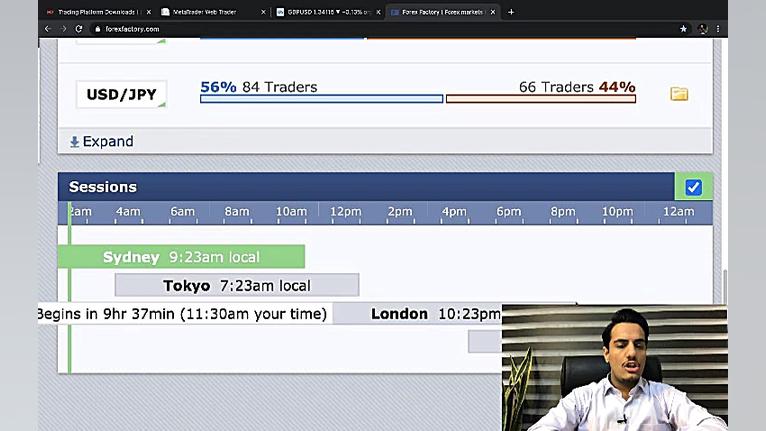Click the USD/JPY short traders red bar
Screen dimensions: 766x431
(541, 99)
